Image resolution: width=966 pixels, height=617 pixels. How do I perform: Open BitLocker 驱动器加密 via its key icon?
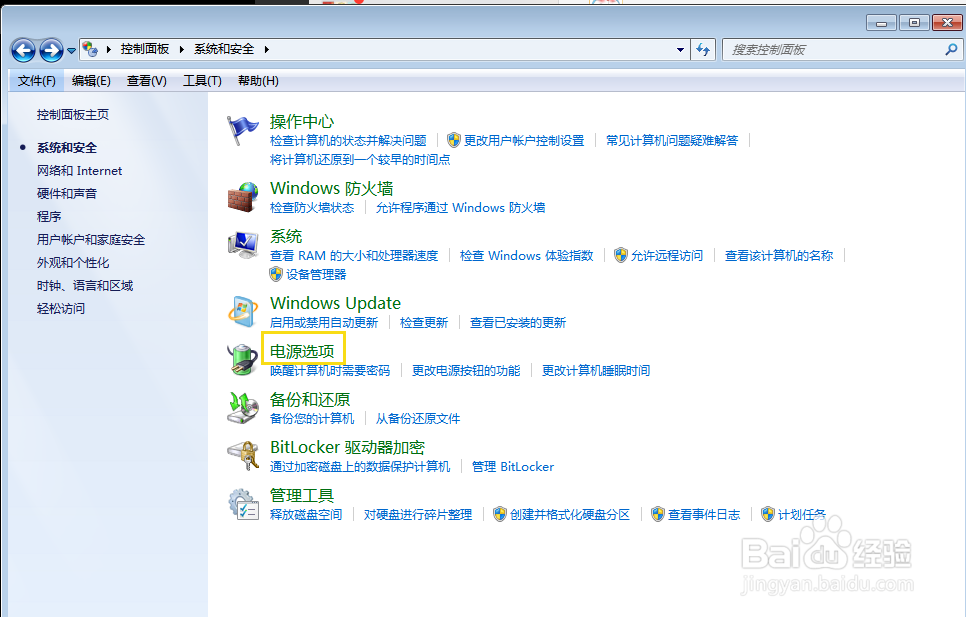coord(243,455)
